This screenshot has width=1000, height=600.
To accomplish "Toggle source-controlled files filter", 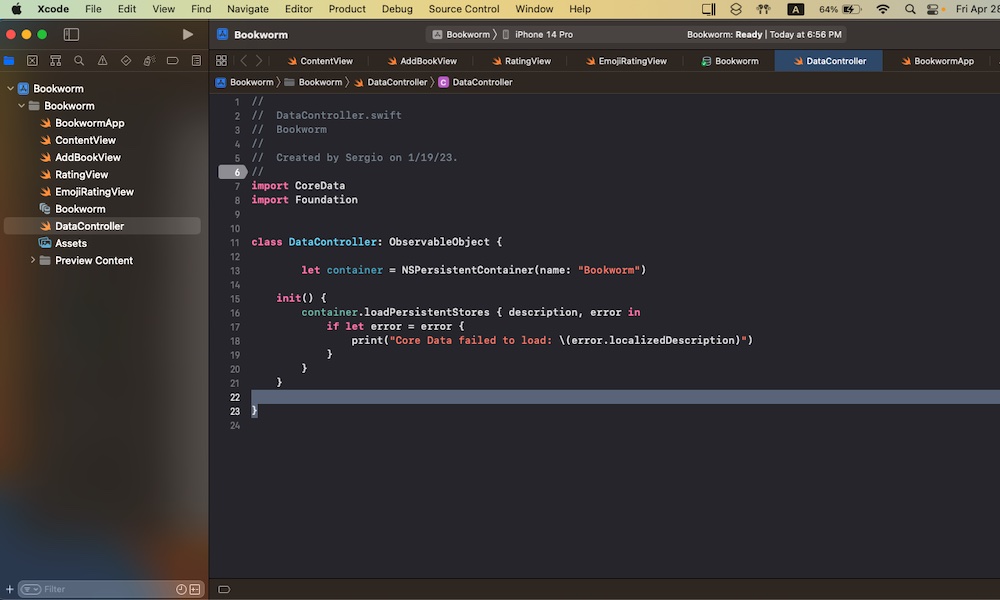I will point(195,589).
